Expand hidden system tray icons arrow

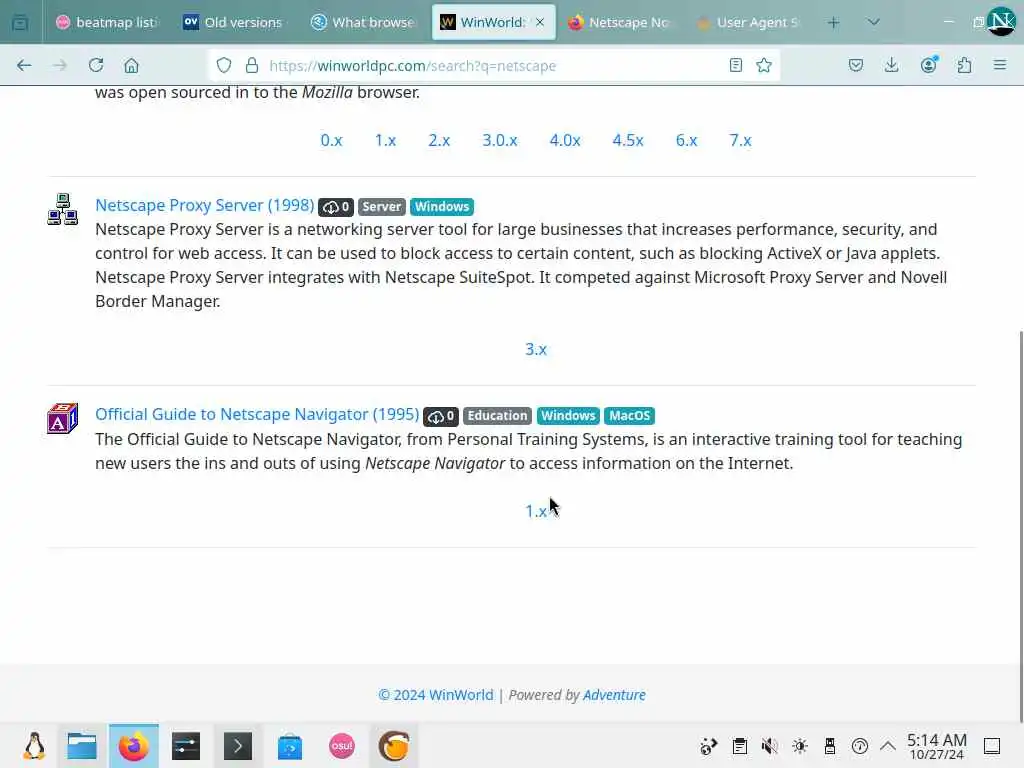click(x=888, y=746)
